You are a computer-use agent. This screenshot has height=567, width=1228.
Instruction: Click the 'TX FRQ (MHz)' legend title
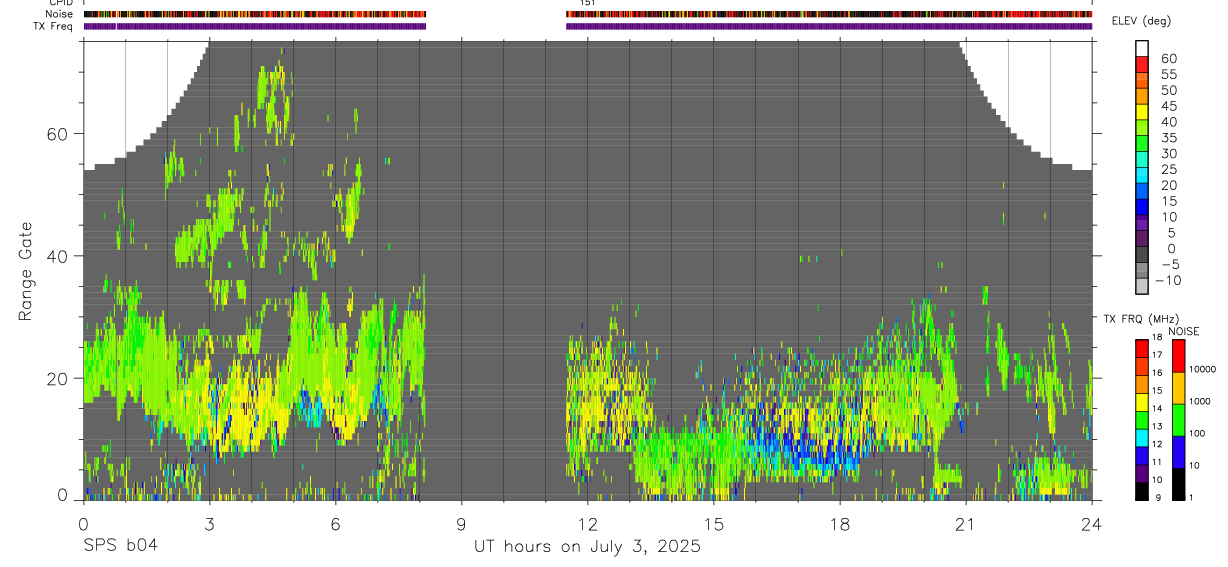pyautogui.click(x=1141, y=319)
